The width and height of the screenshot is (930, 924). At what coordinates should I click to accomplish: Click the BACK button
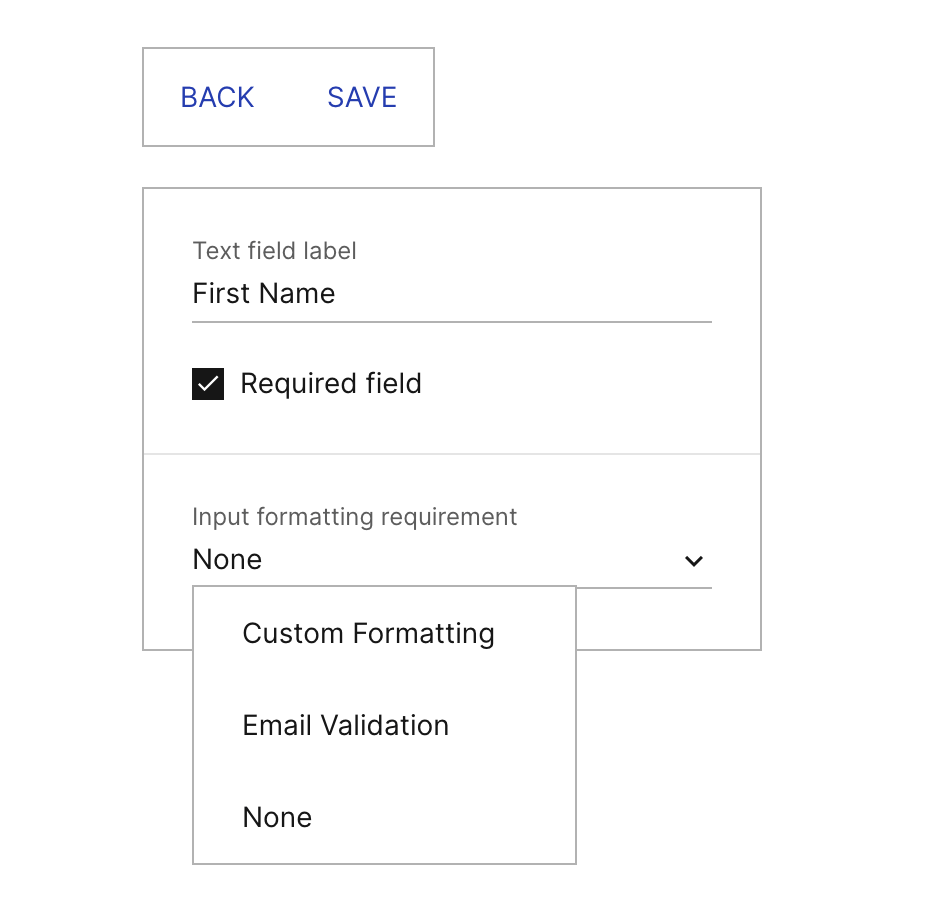pos(217,97)
